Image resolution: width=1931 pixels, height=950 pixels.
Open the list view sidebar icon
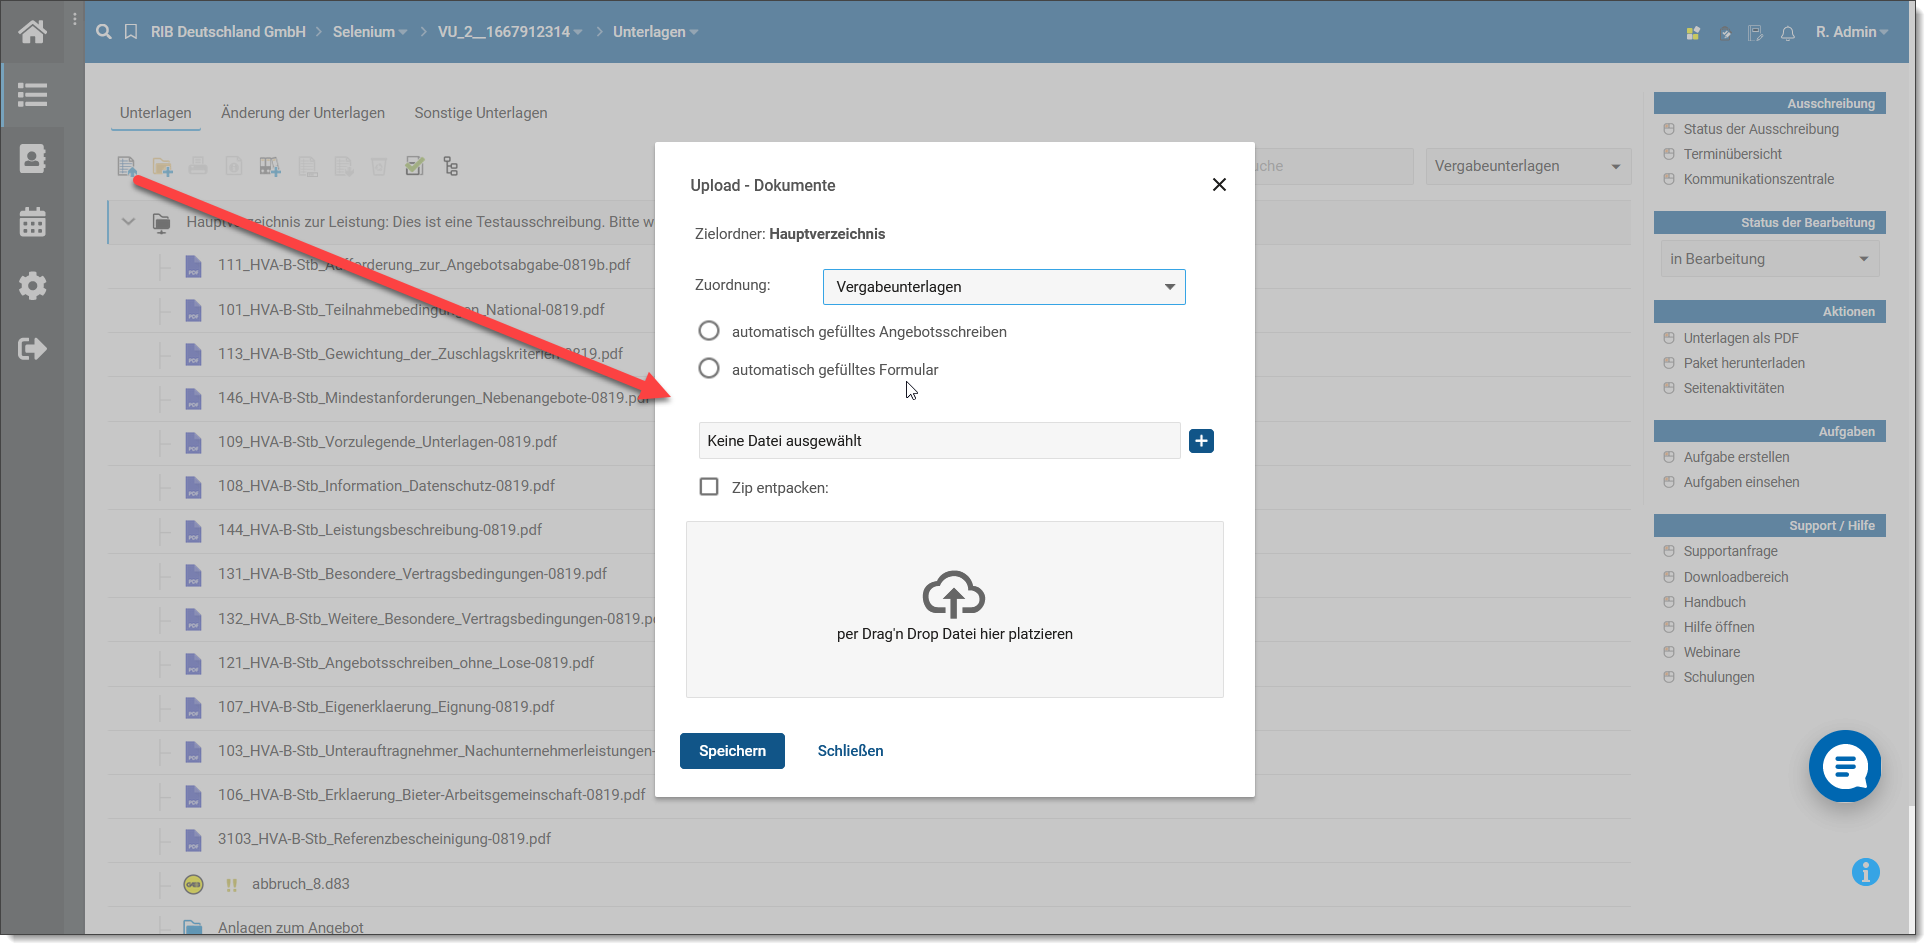(32, 95)
